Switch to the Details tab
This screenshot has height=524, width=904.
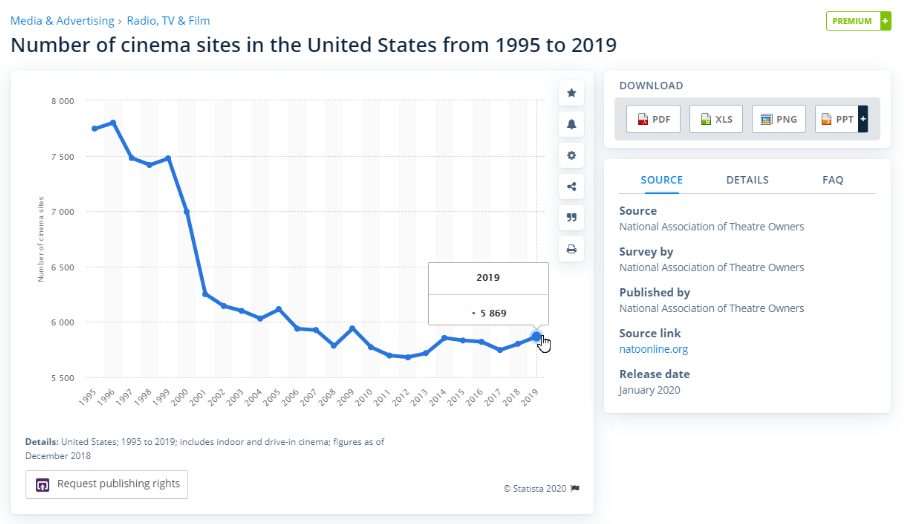747,180
